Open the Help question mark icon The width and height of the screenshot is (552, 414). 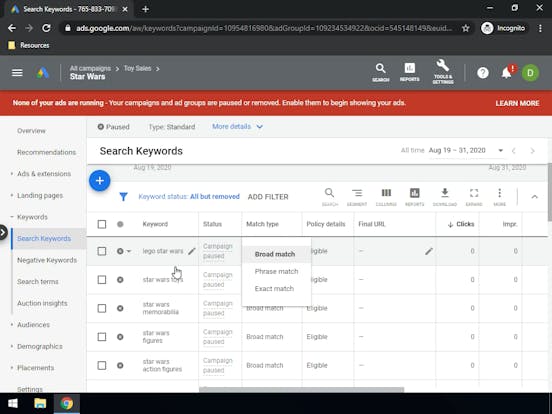(x=483, y=73)
